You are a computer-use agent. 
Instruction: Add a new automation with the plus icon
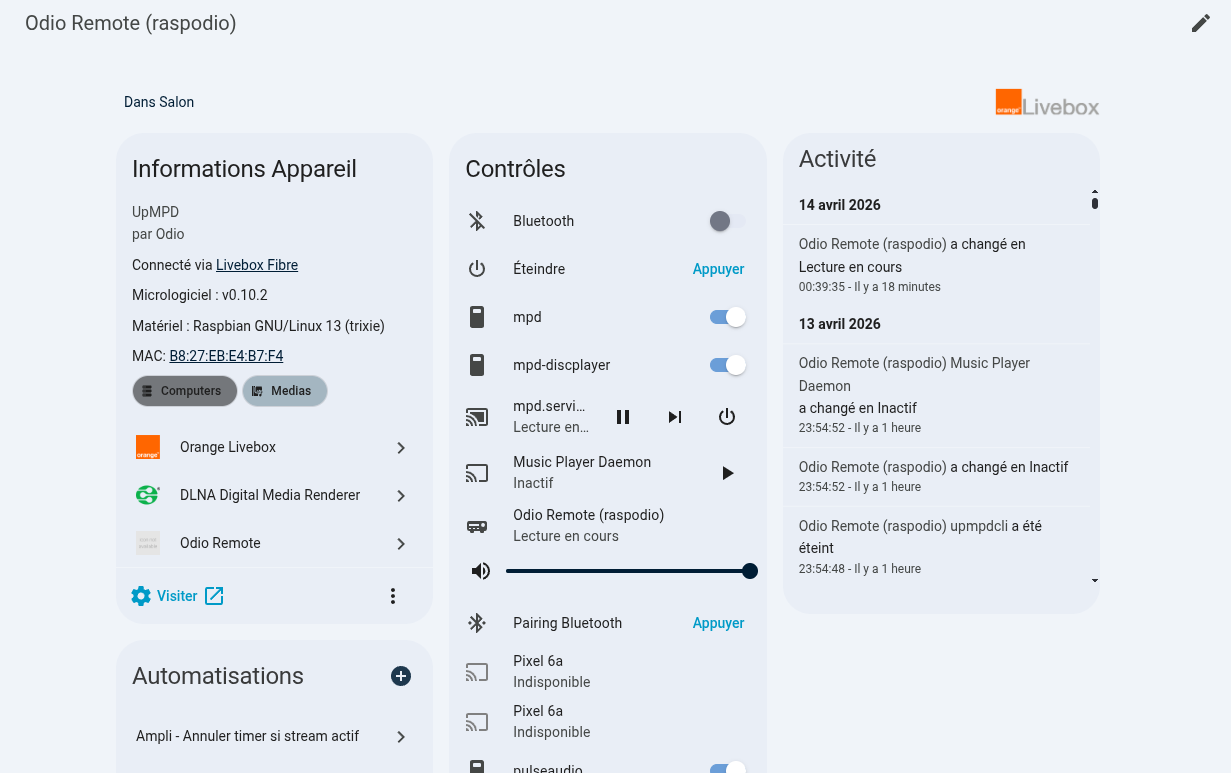(401, 676)
